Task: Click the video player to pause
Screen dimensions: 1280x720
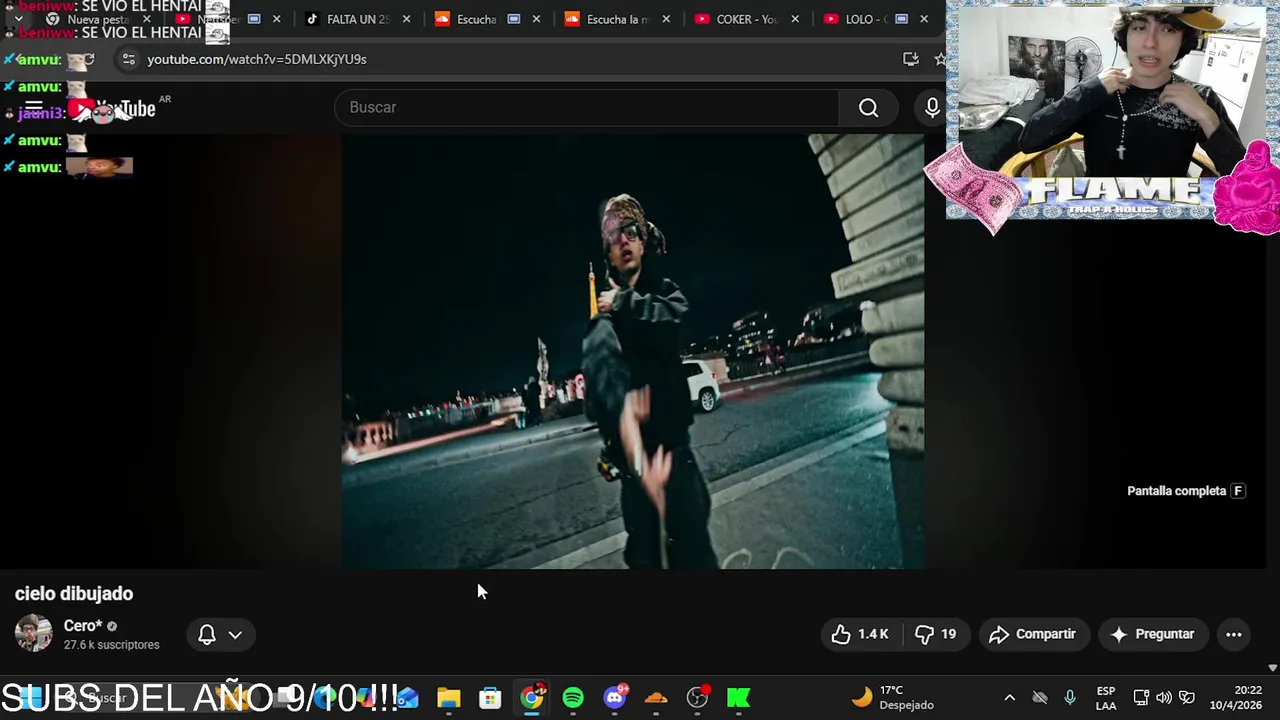Action: [x=633, y=351]
